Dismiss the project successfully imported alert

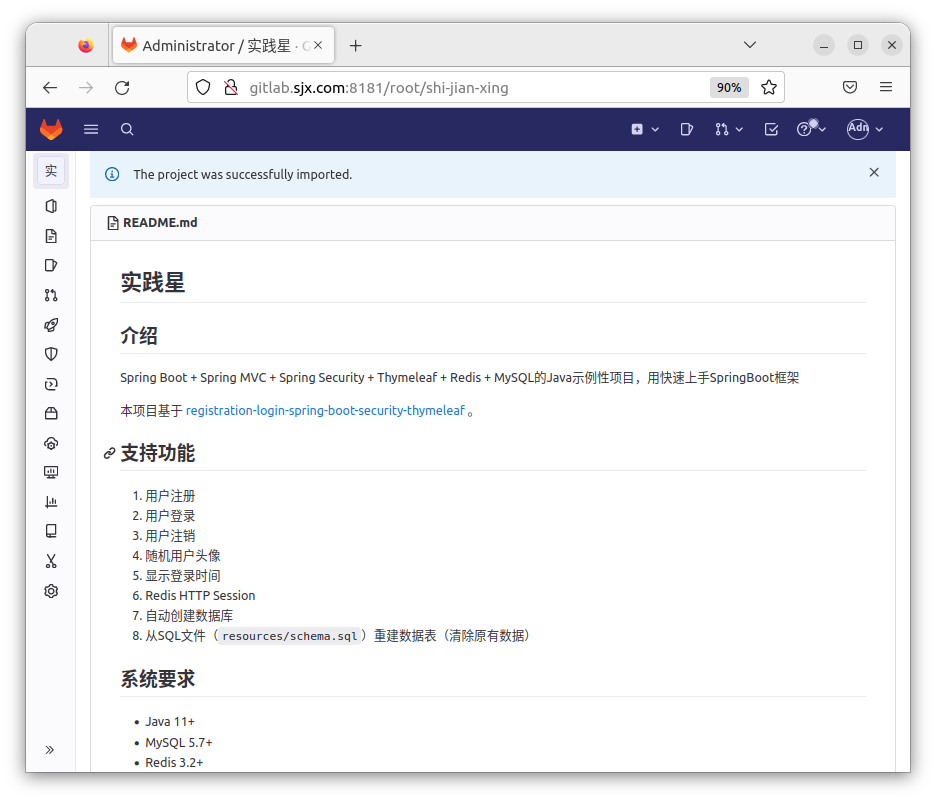874,172
